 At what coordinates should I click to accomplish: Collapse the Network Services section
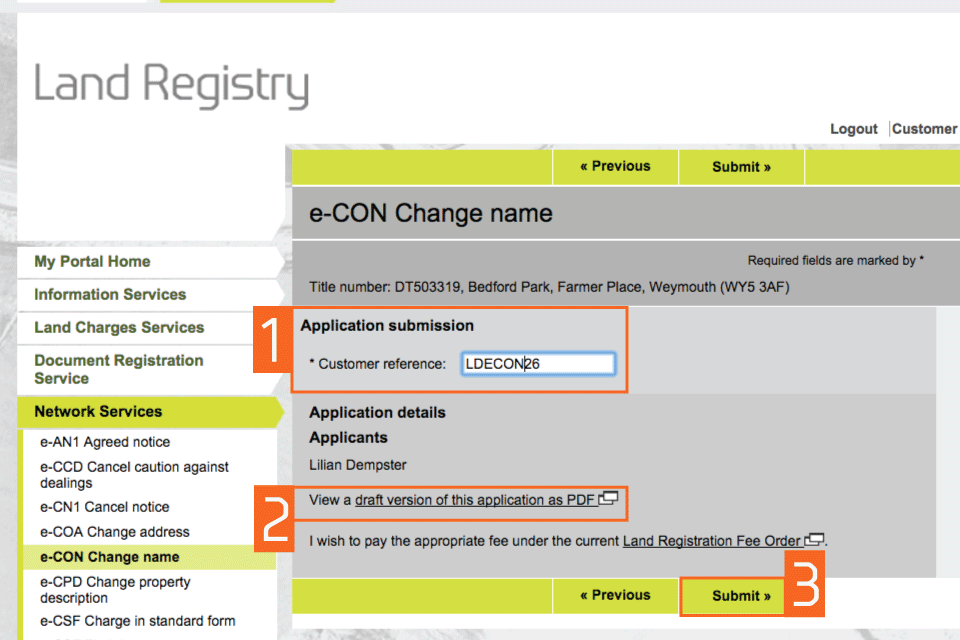[x=98, y=412]
